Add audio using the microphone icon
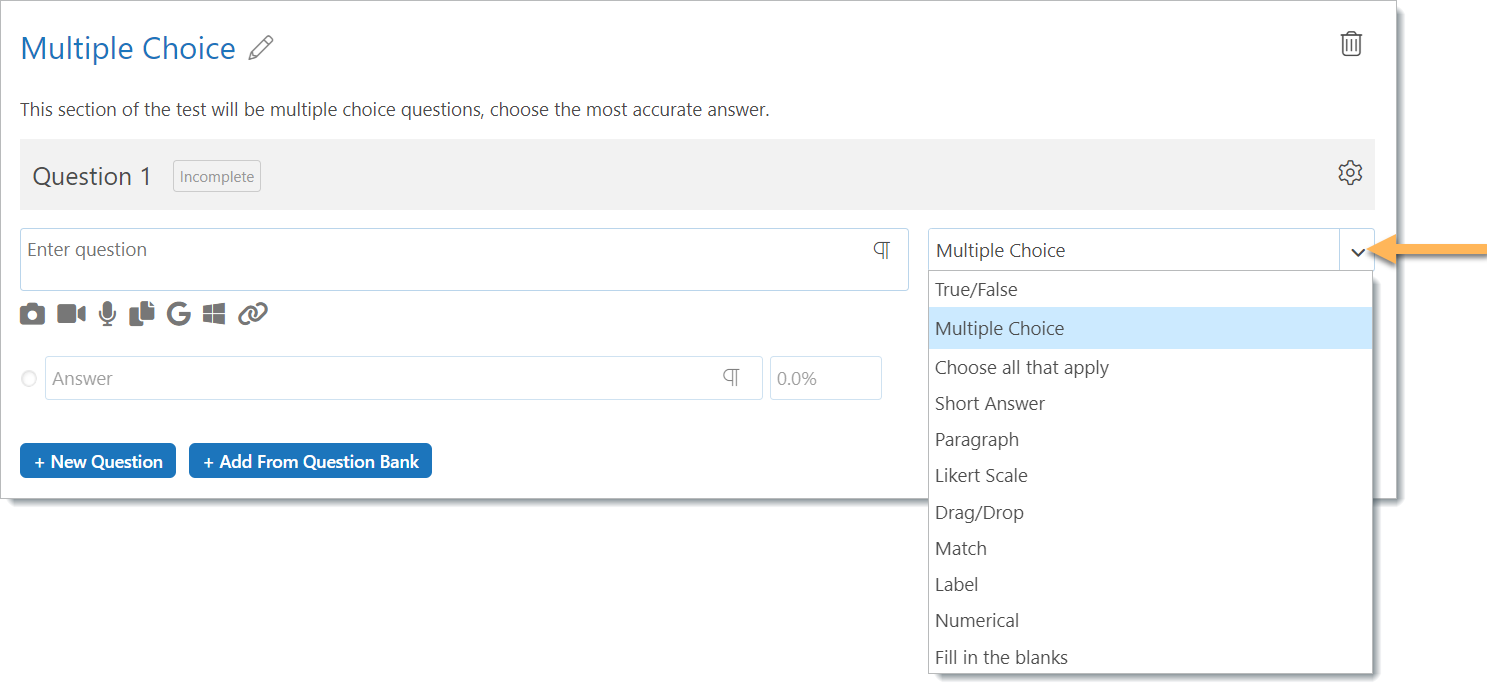This screenshot has width=1487, height=689. [x=108, y=314]
